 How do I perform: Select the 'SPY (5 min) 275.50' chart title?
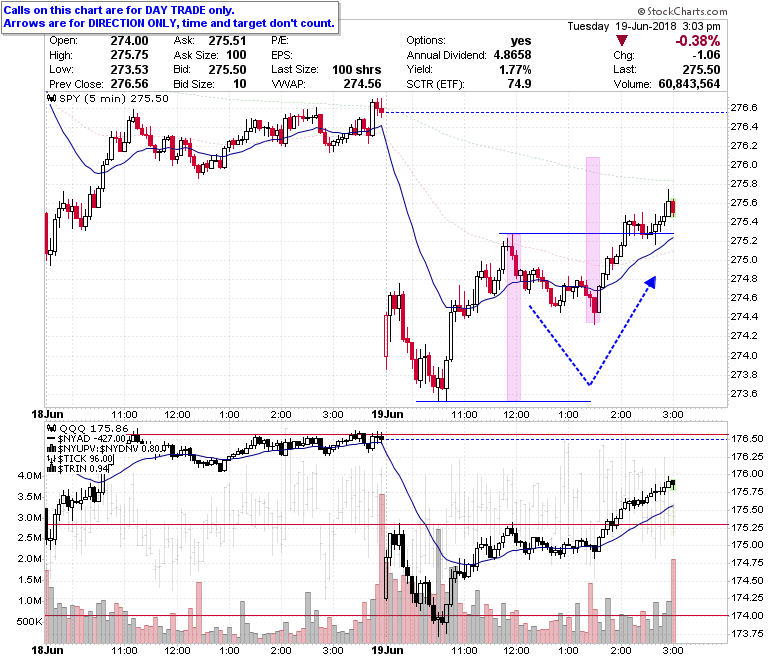(x=114, y=98)
